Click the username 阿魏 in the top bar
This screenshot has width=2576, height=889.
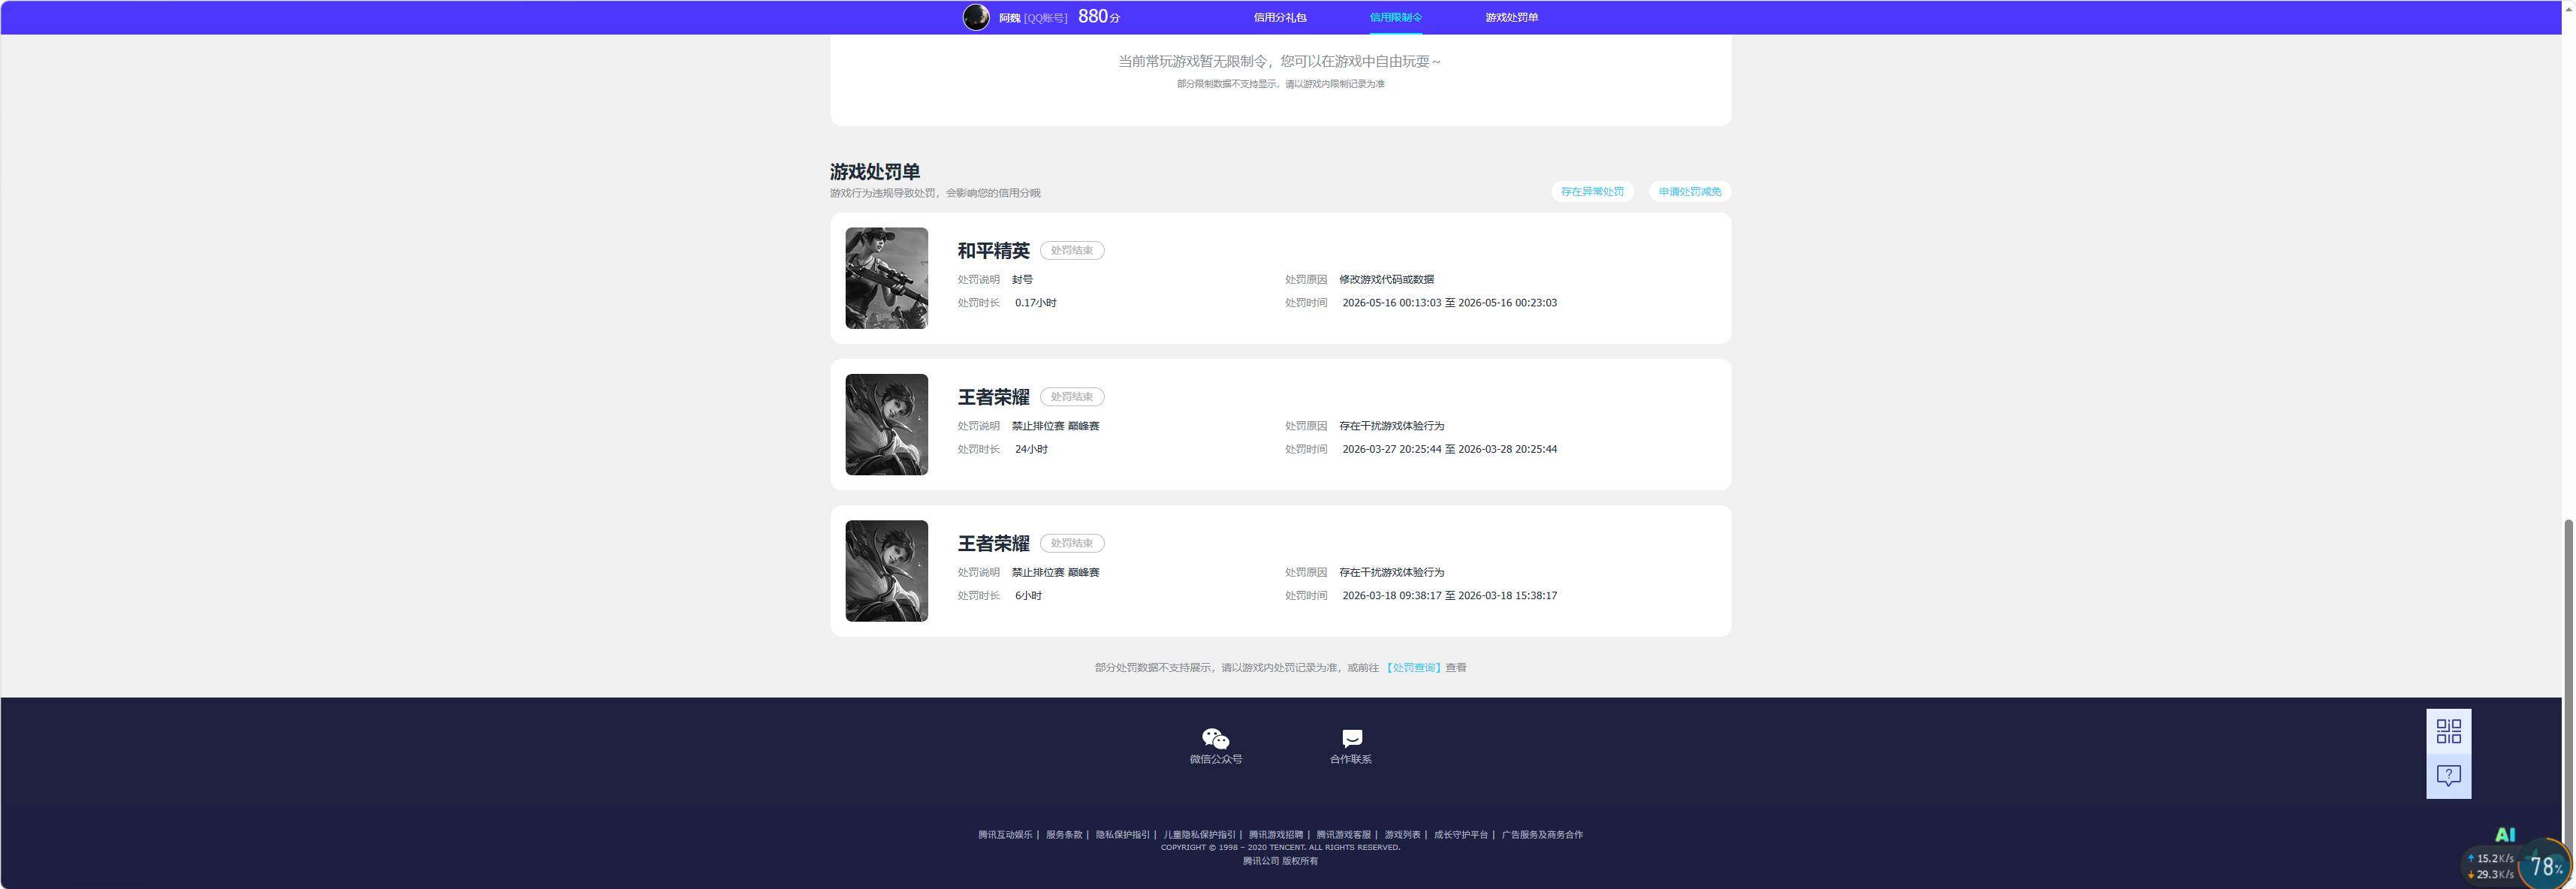[x=1009, y=18]
